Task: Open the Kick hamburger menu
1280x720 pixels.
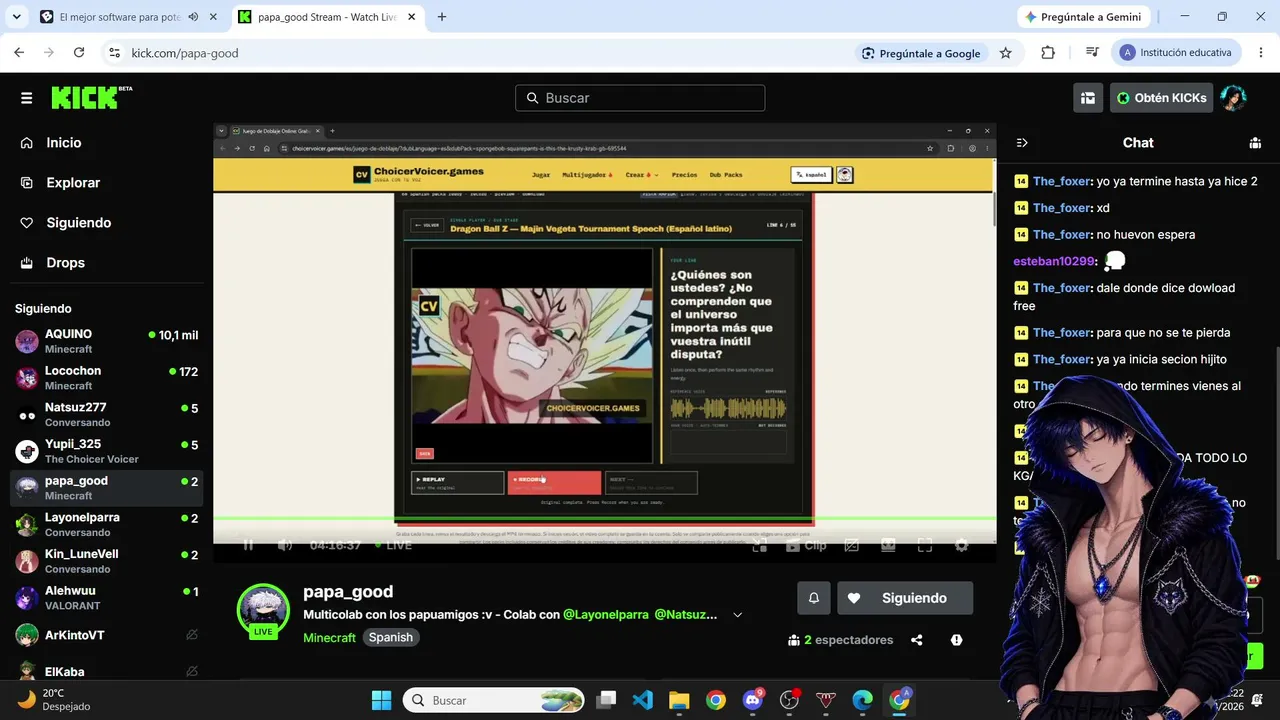Action: pos(26,98)
